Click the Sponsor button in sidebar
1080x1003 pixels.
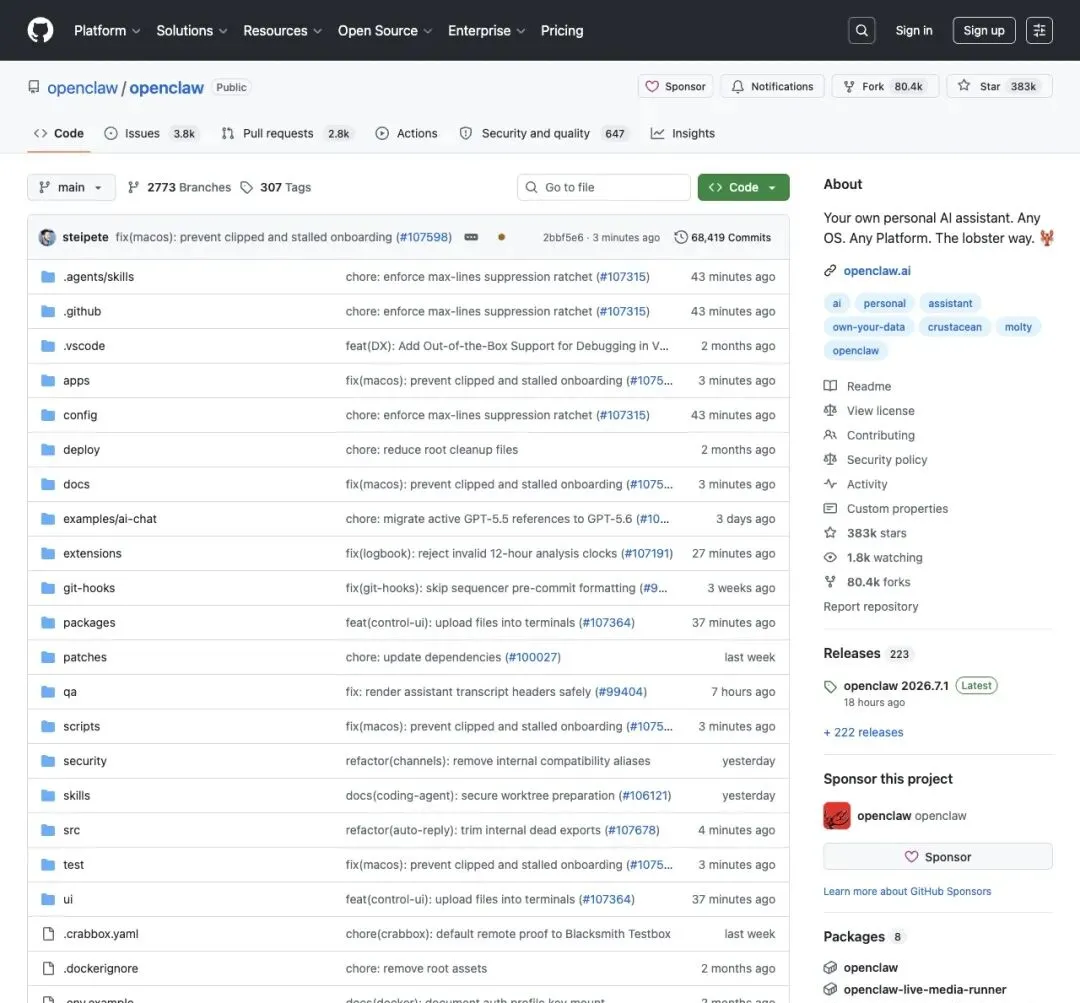point(937,857)
